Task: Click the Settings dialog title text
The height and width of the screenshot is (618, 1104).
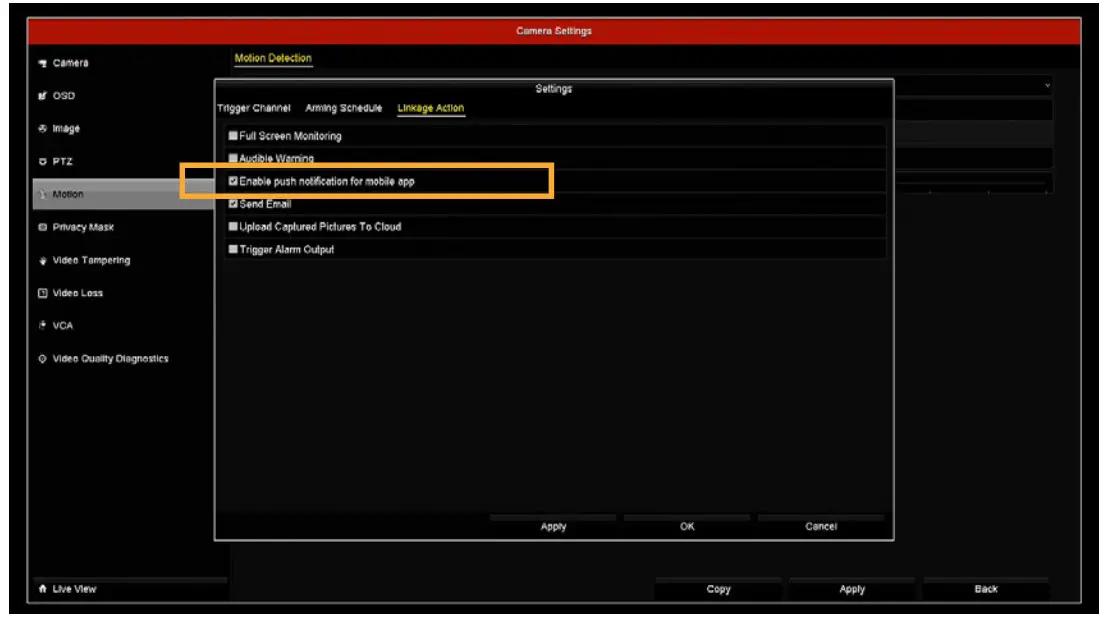Action: pyautogui.click(x=553, y=89)
